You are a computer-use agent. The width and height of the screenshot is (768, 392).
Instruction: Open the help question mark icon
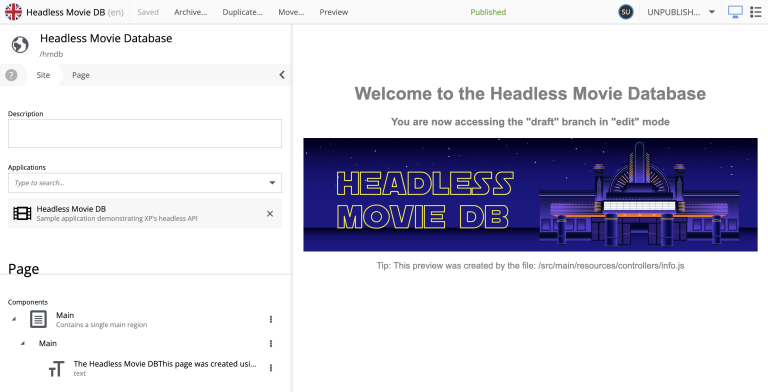pyautogui.click(x=11, y=75)
